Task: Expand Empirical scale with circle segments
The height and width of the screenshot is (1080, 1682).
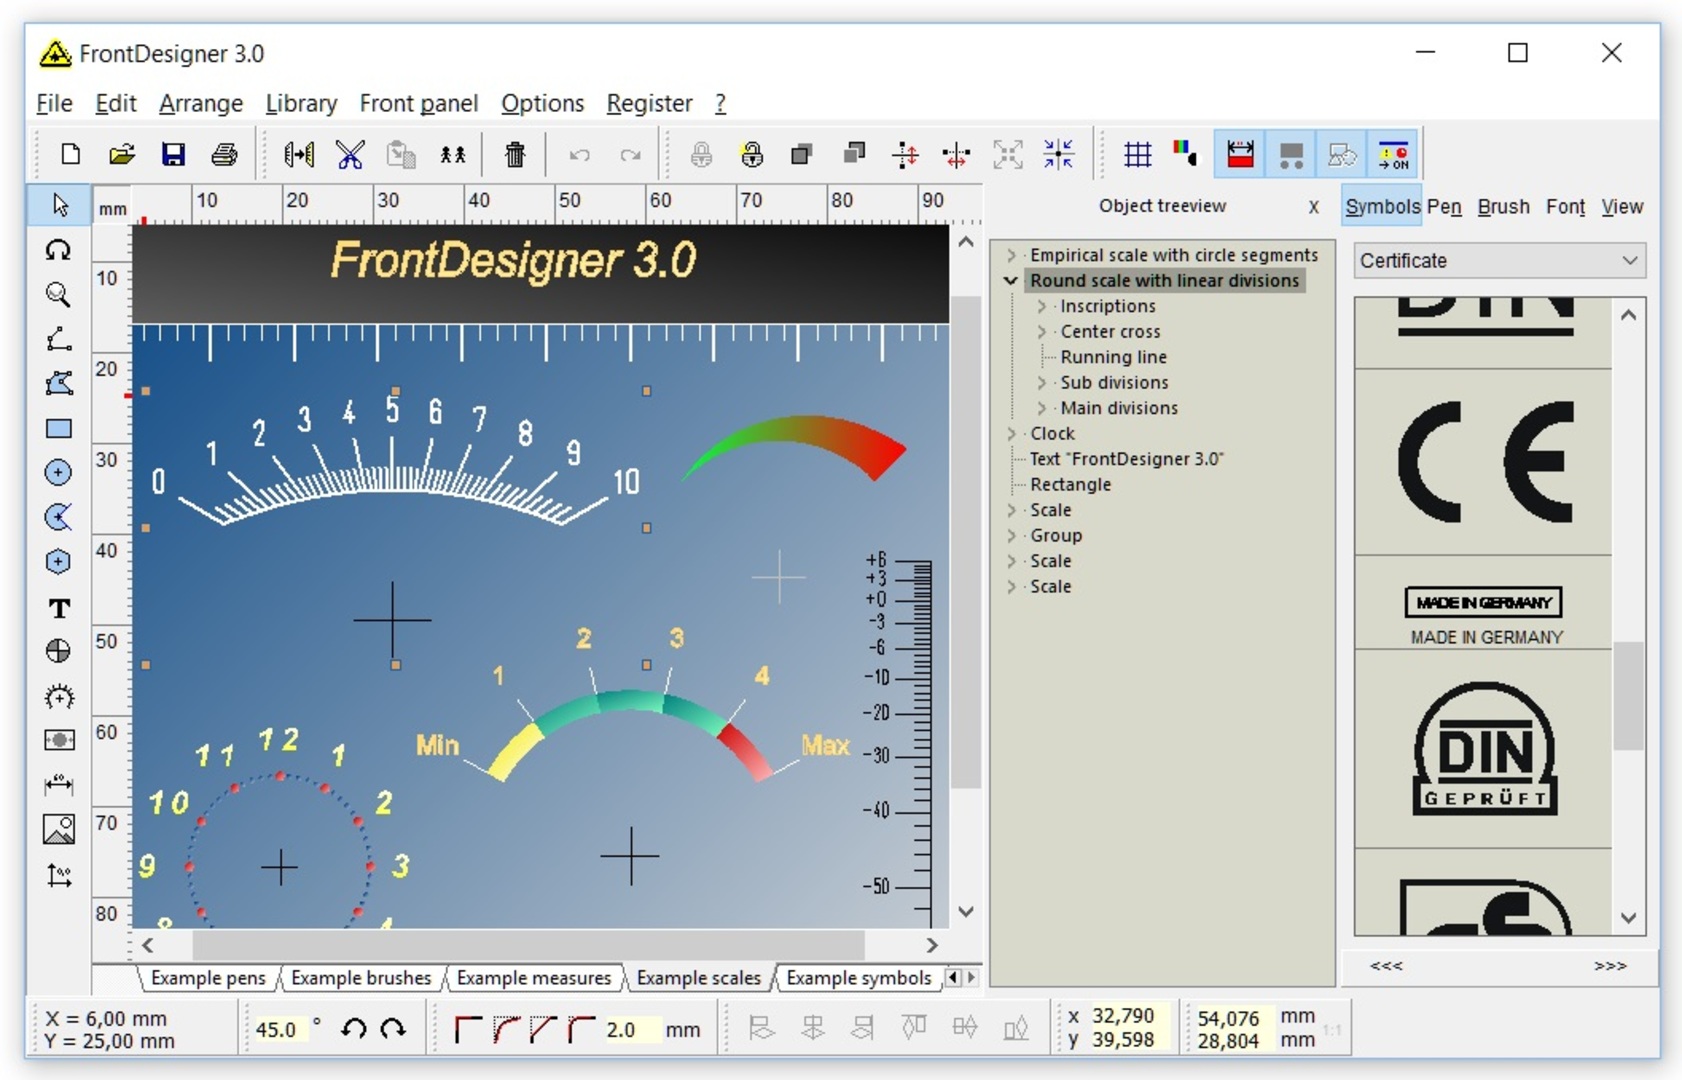Action: [1011, 255]
